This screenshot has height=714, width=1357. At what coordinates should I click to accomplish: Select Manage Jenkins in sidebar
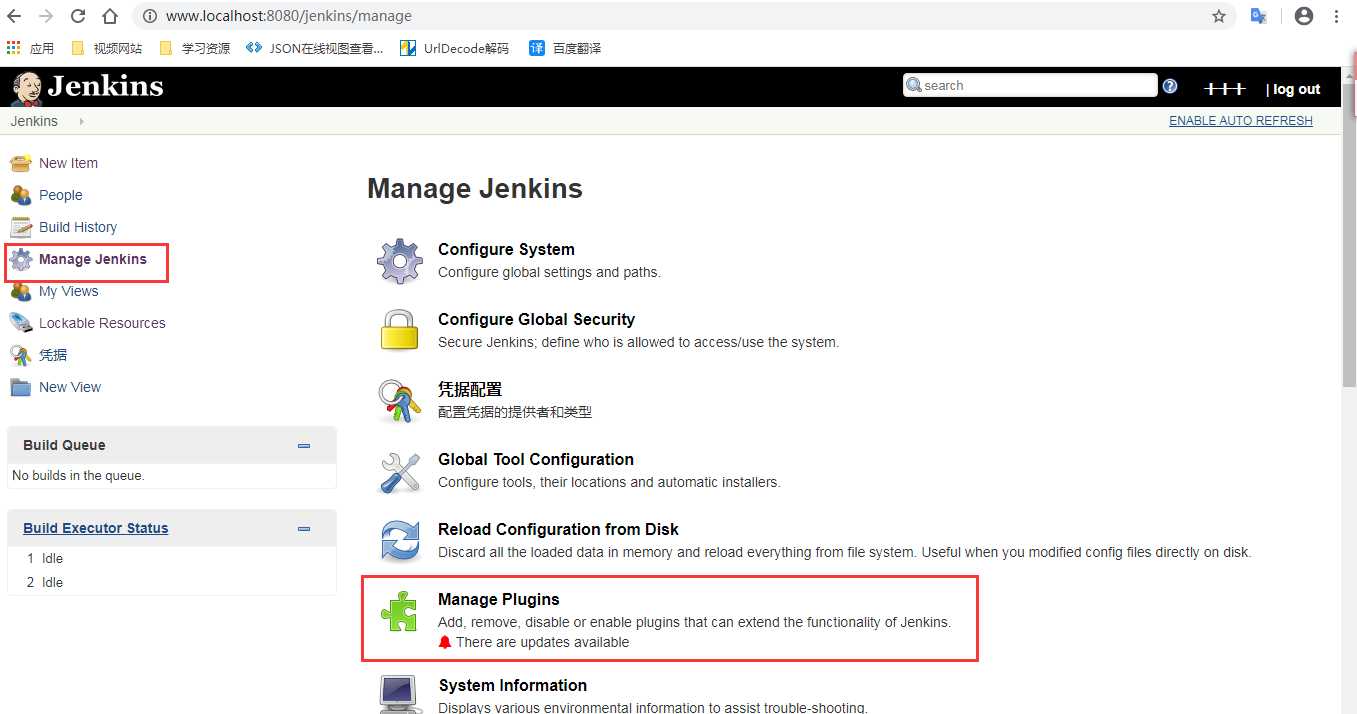point(93,259)
